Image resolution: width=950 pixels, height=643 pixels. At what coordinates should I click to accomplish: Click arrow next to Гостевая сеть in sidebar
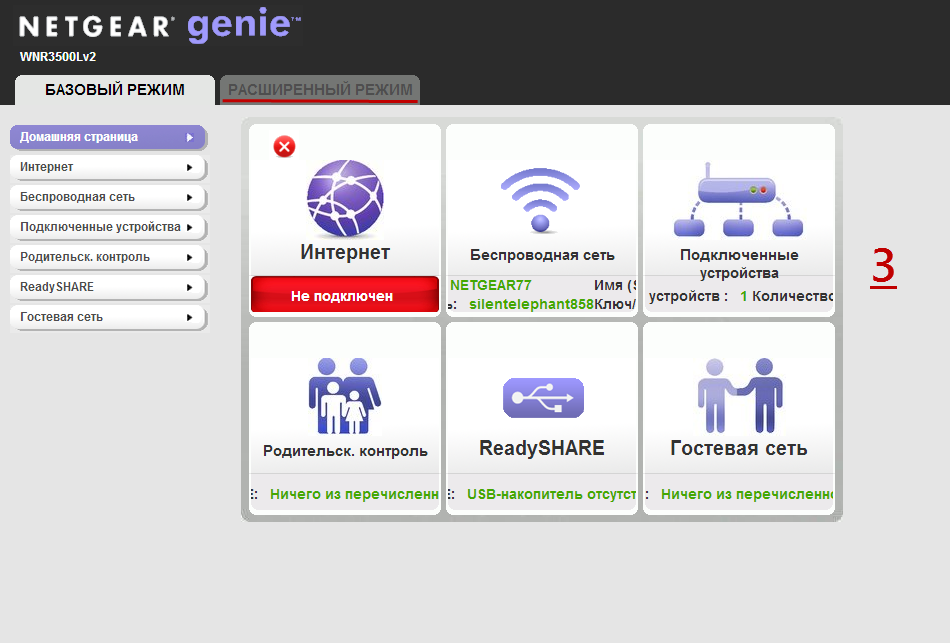190,318
